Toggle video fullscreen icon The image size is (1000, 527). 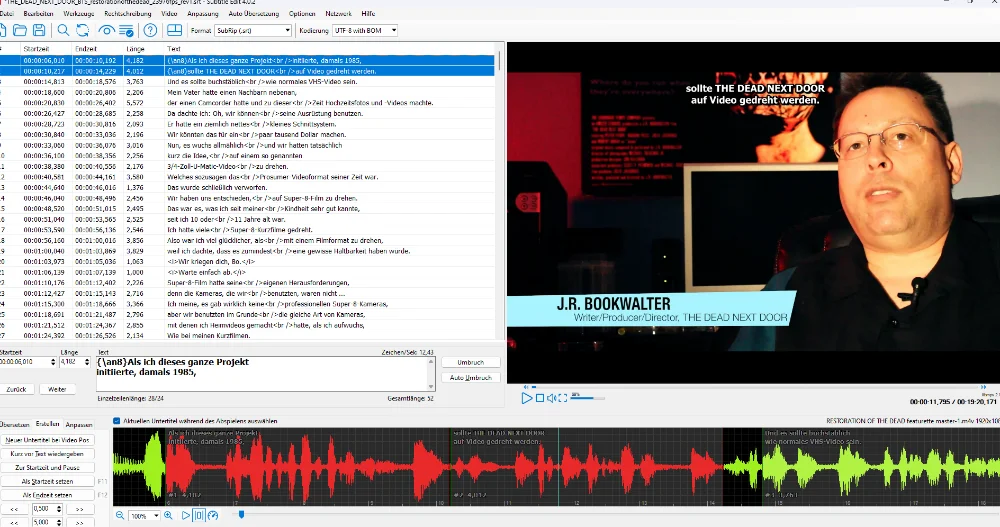point(562,398)
